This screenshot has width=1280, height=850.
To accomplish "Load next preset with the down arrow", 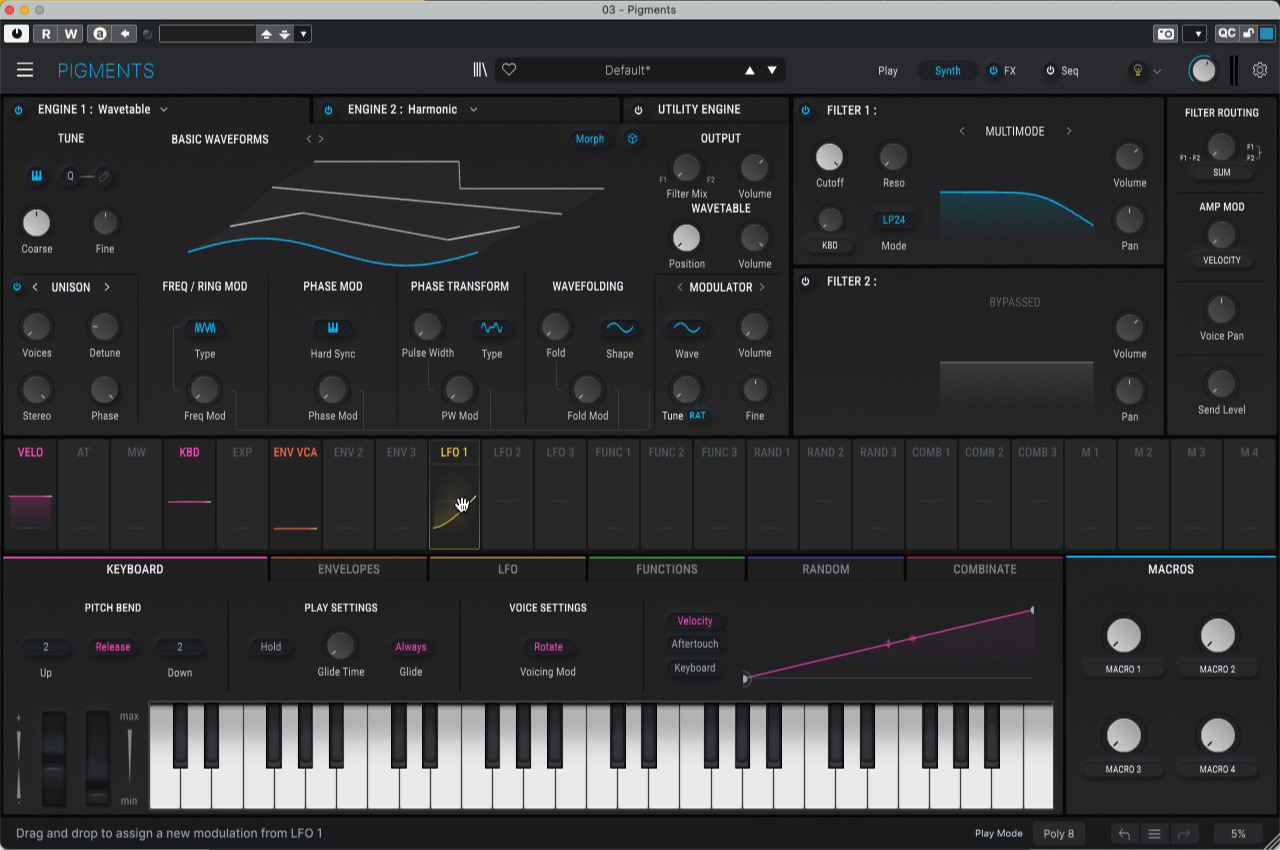I will pos(772,70).
